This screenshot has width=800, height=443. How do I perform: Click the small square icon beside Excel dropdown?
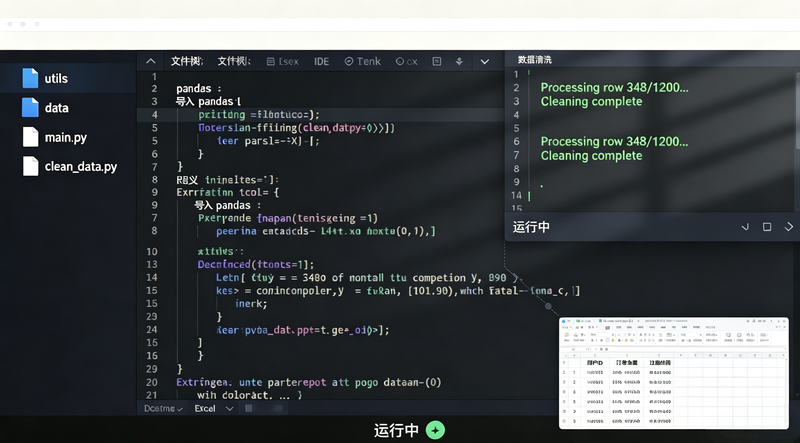pyautogui.click(x=248, y=408)
